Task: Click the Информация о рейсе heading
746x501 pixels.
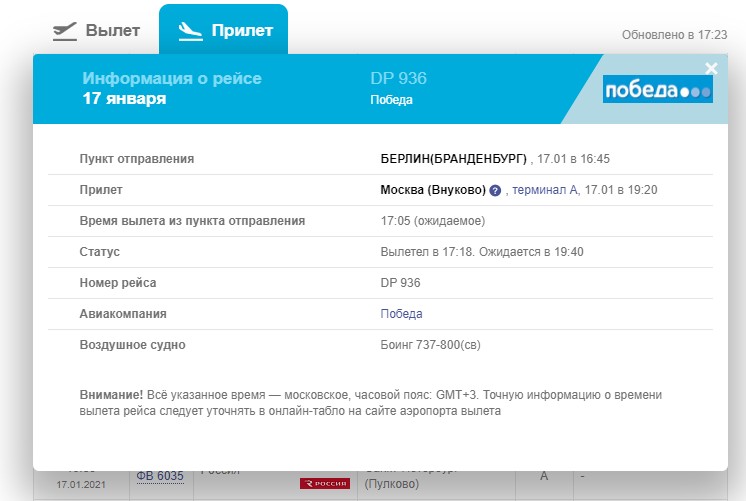Action: click(172, 78)
